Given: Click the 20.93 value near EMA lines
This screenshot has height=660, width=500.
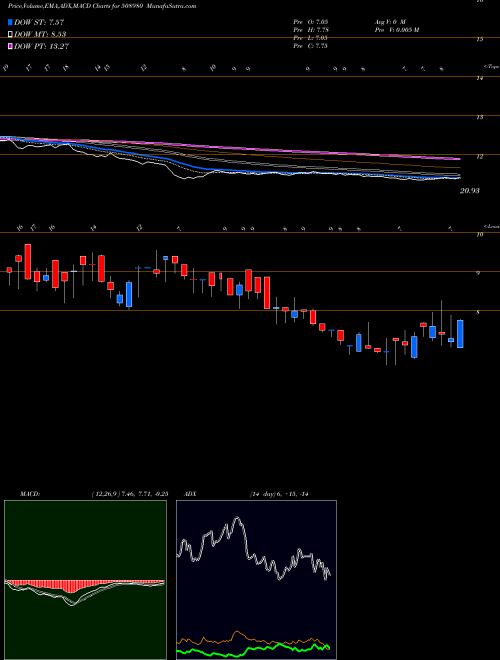Looking at the screenshot, I should [x=470, y=191].
